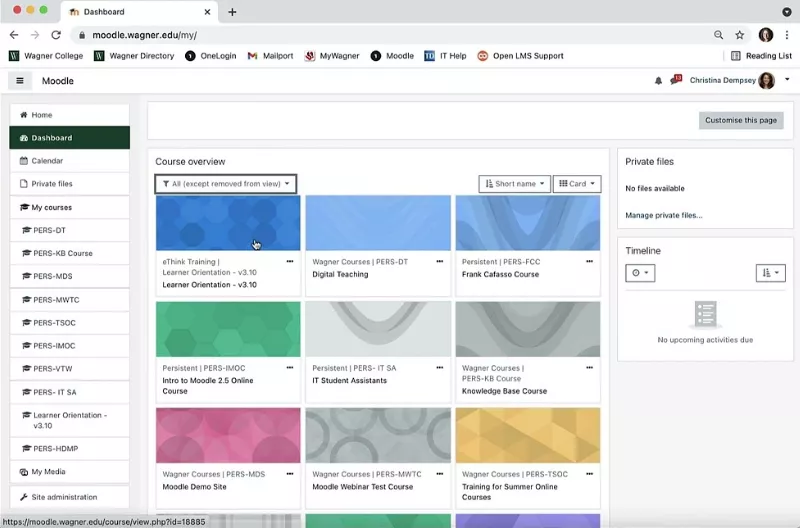The image size is (800, 528).
Task: Reload the page with refresh icon
Action: point(56,35)
